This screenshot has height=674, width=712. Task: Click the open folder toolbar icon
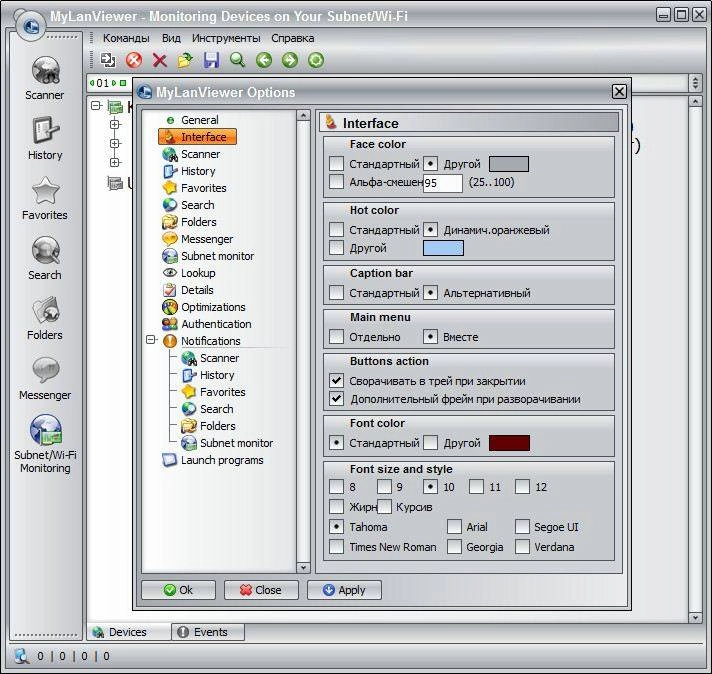(185, 59)
